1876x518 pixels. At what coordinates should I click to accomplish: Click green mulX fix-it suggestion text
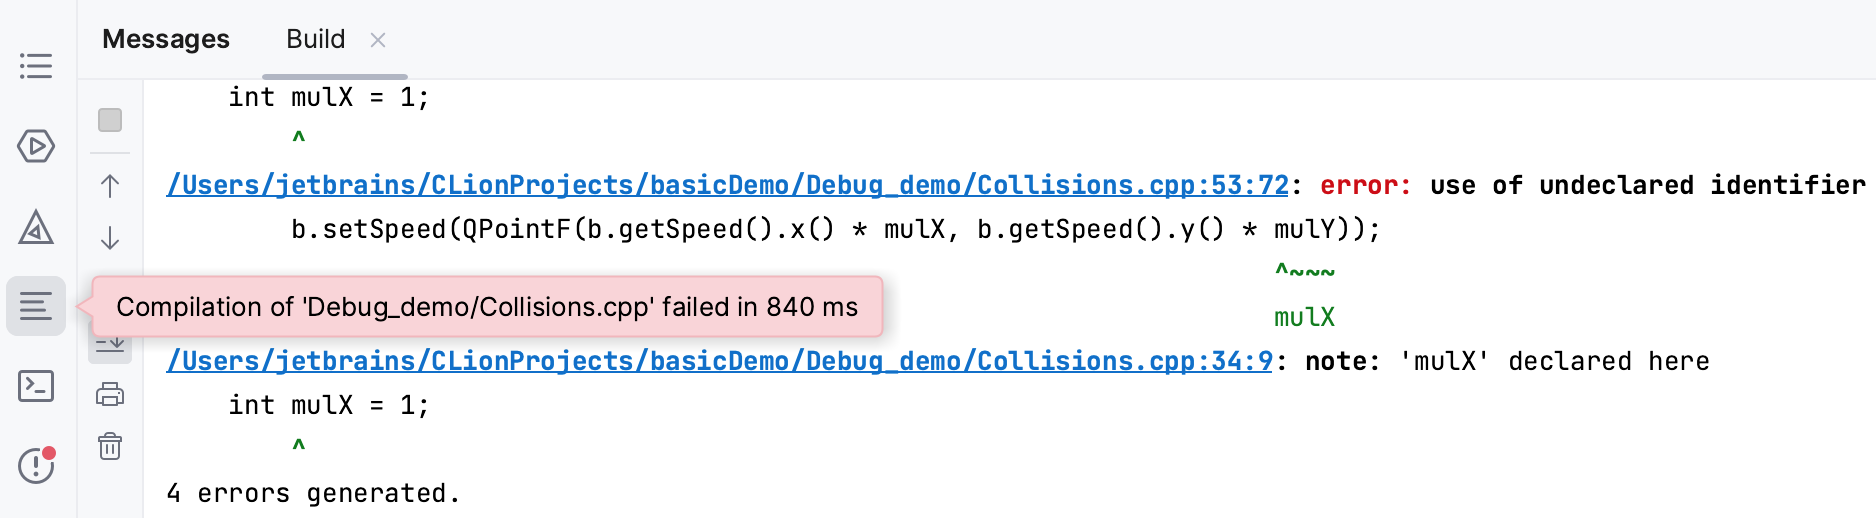[x=1304, y=318]
